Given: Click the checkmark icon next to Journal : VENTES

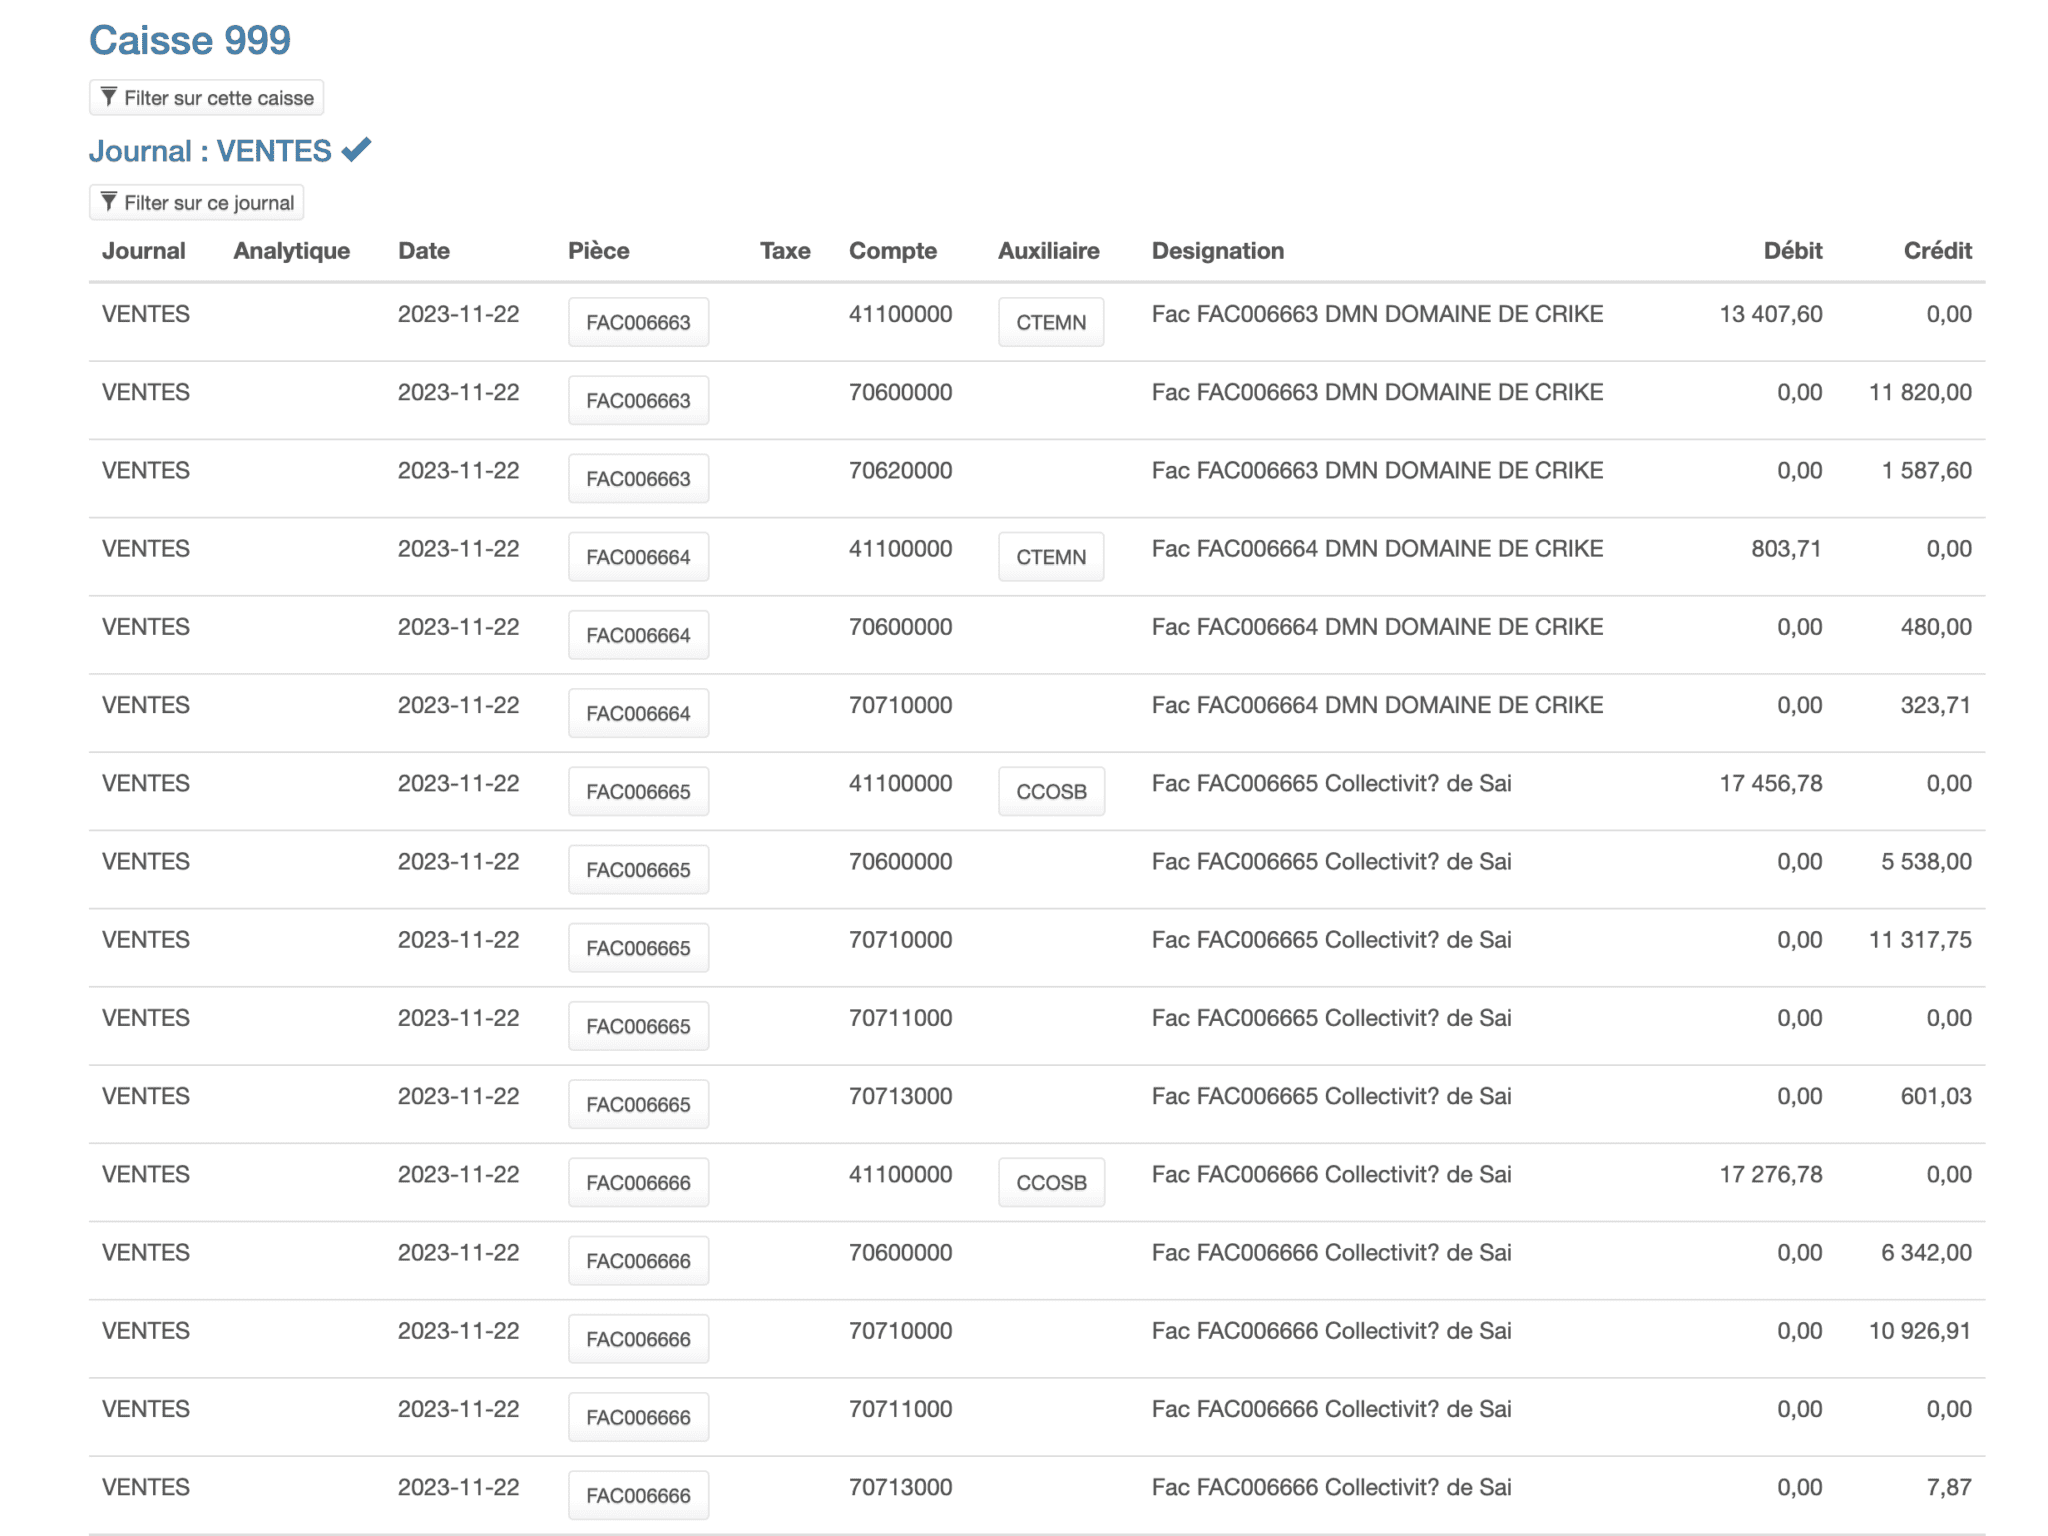Looking at the screenshot, I should pyautogui.click(x=356, y=150).
